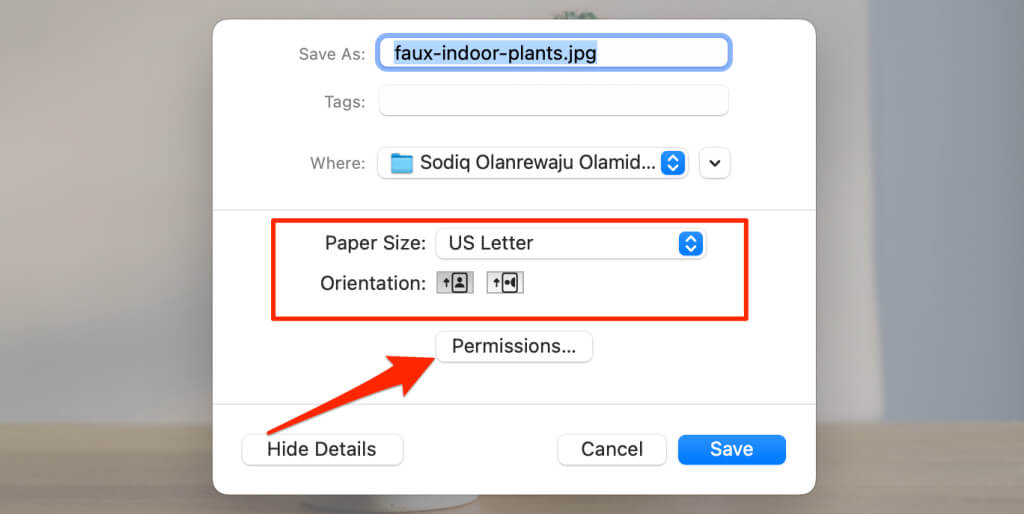Click blue up-down arrows on Where popup
1024x514 pixels.
coord(672,163)
